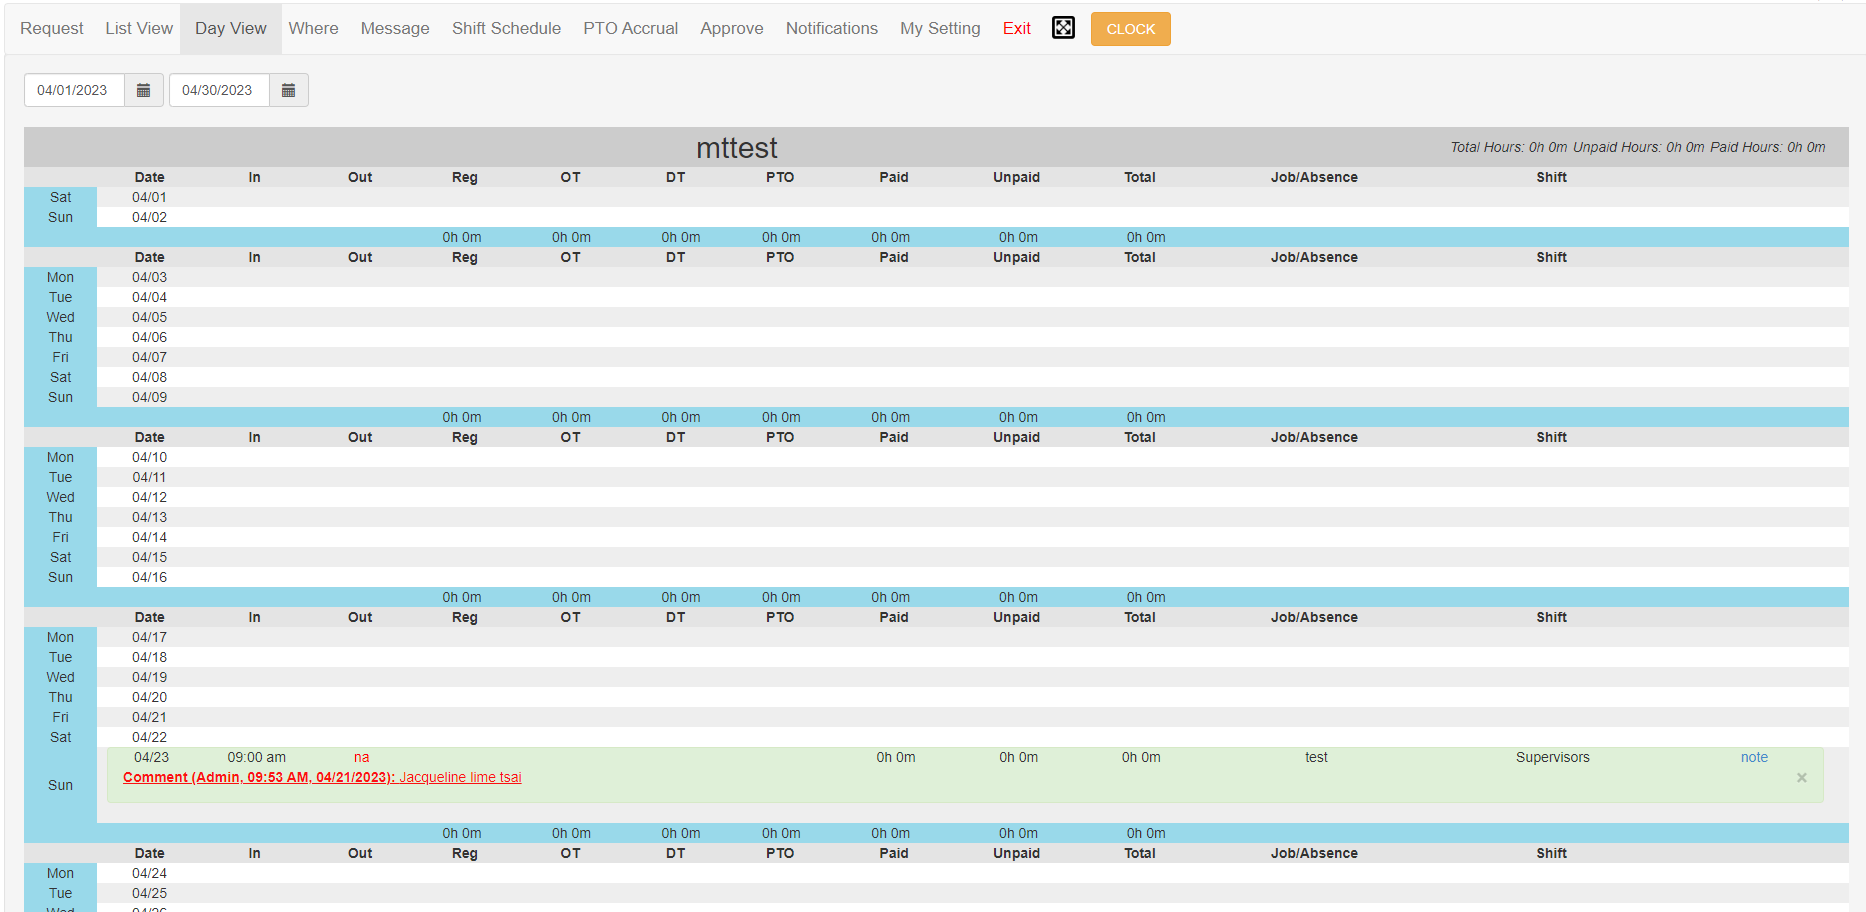
Task: Click the orange CLOCK button
Action: coord(1131,29)
